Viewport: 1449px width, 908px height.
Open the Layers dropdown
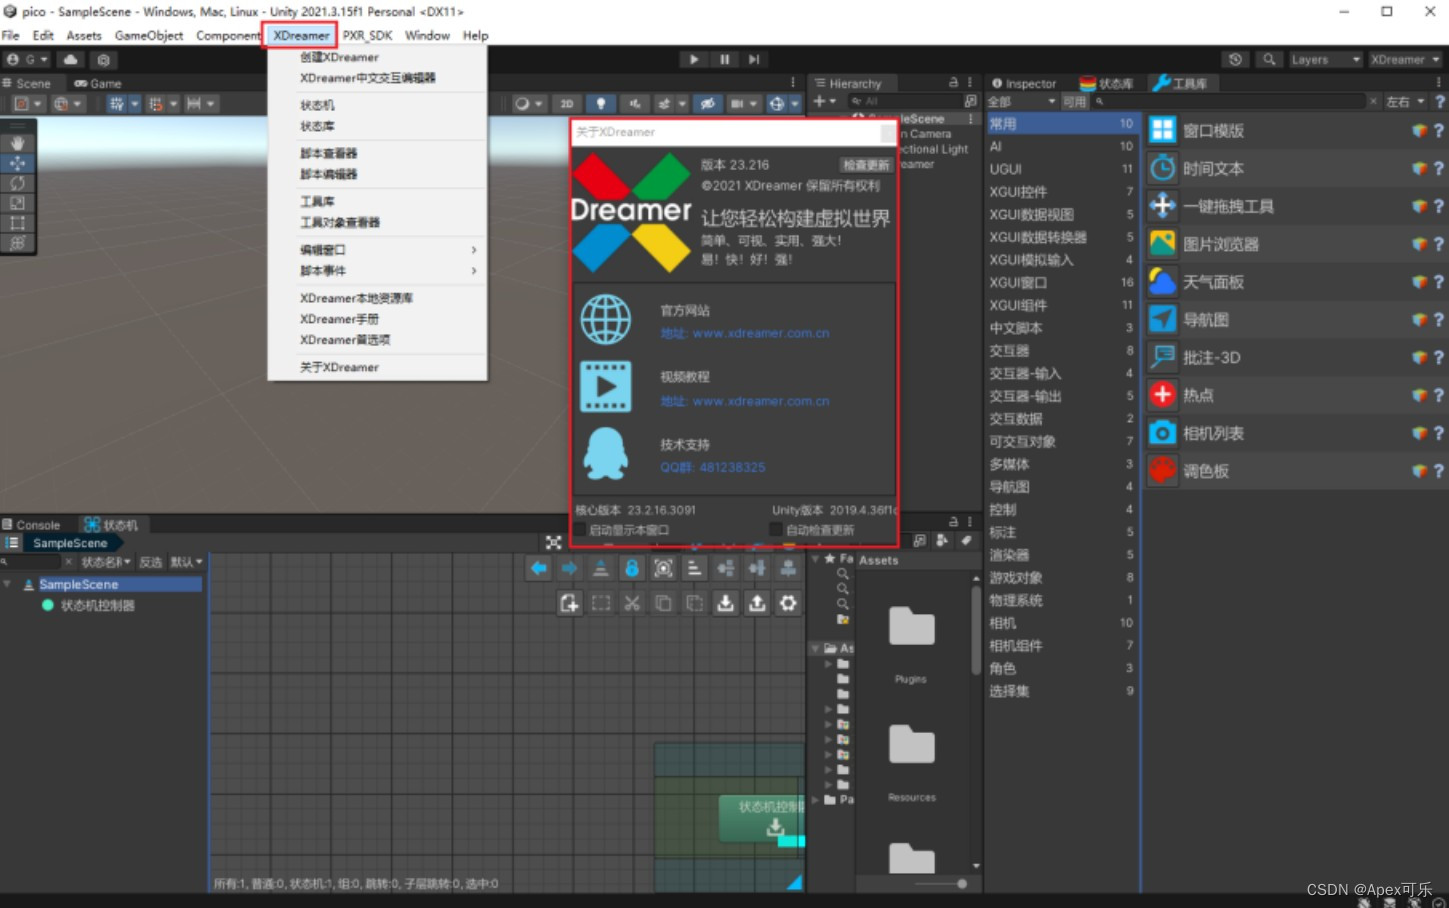(1325, 60)
